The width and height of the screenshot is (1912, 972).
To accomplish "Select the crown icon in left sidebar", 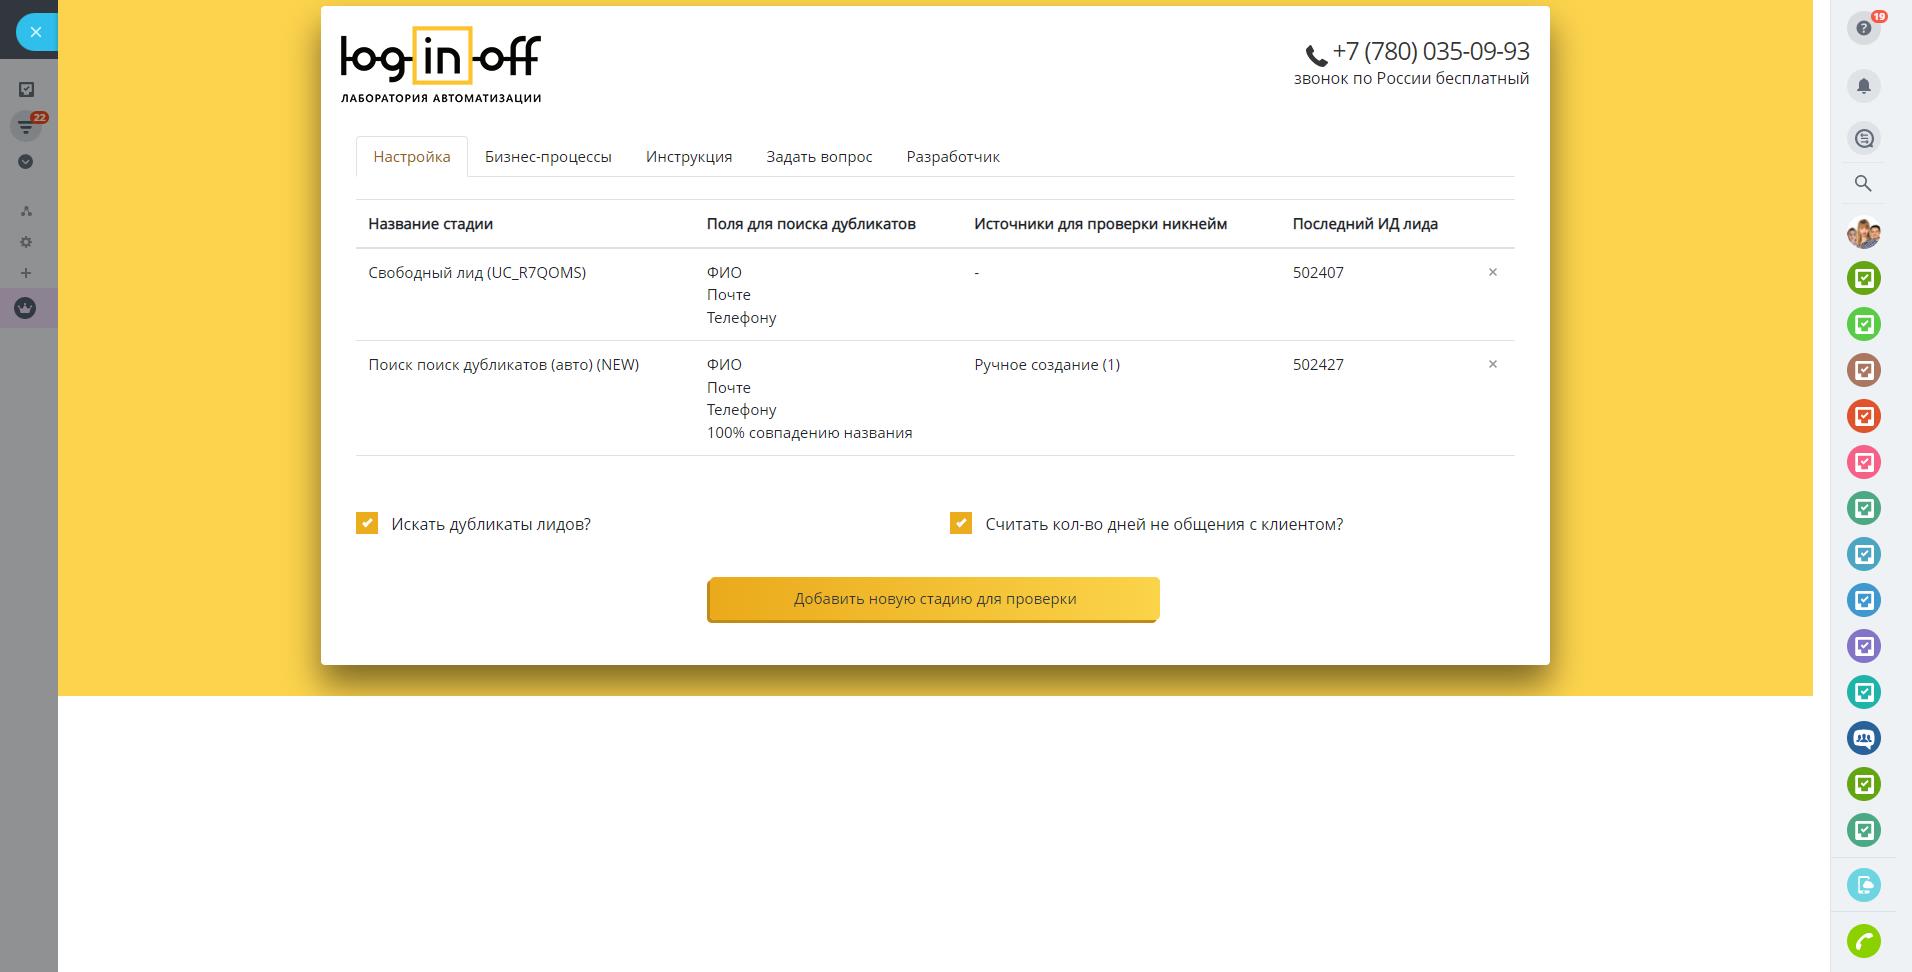I will [x=26, y=308].
